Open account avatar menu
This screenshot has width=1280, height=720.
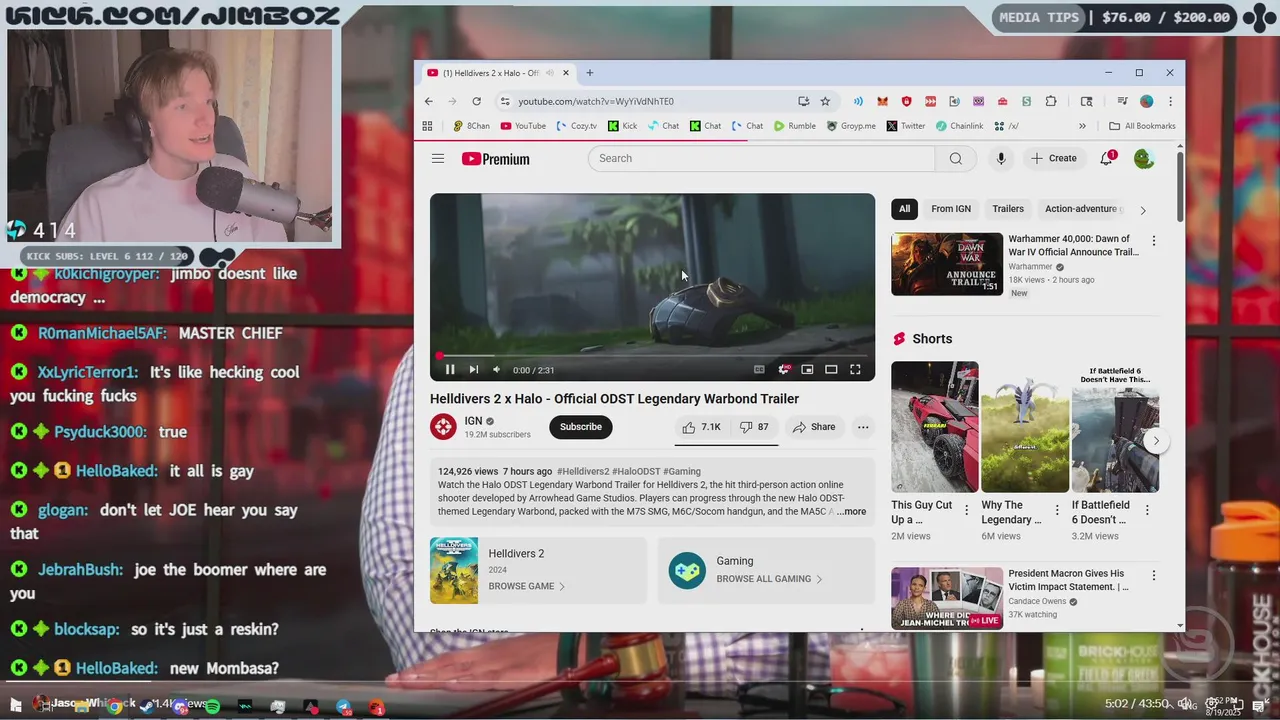tap(1144, 158)
